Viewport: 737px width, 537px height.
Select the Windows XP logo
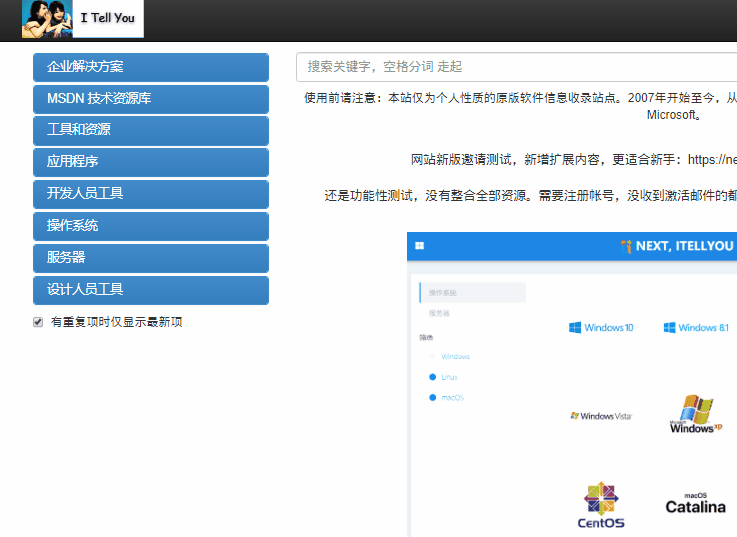pos(696,414)
